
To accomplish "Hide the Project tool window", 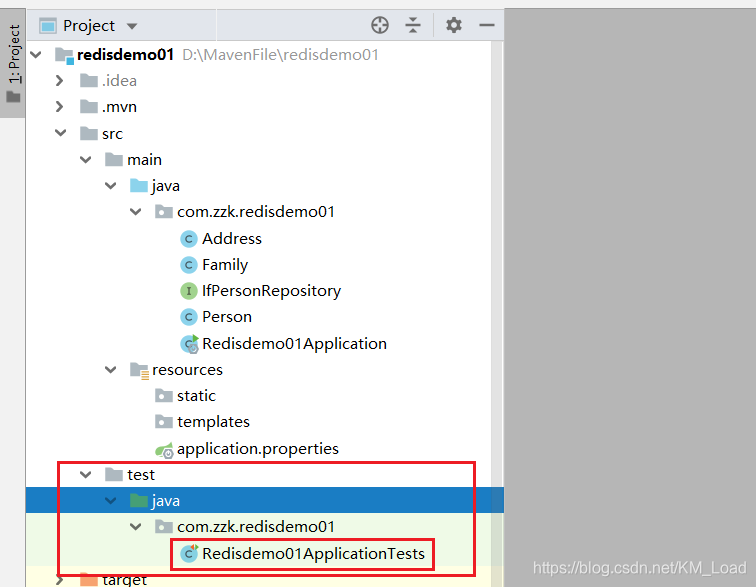I will pyautogui.click(x=487, y=25).
